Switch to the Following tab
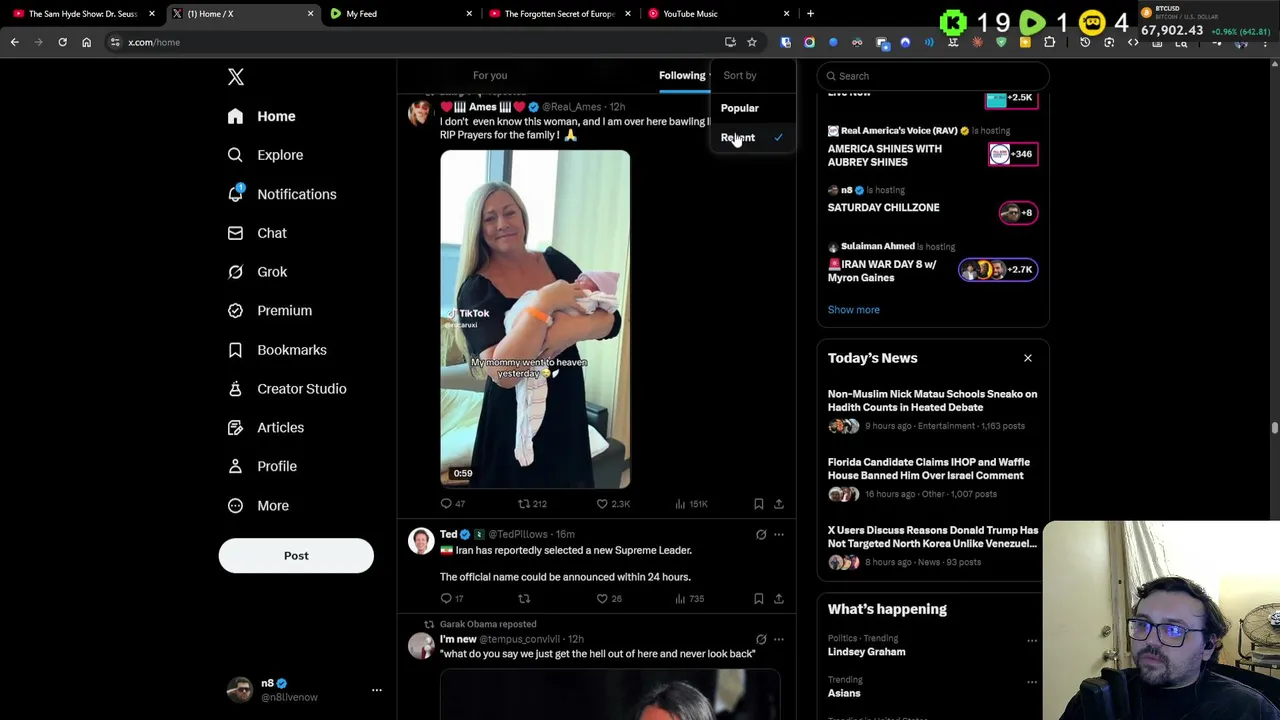The image size is (1280, 720). (x=682, y=75)
